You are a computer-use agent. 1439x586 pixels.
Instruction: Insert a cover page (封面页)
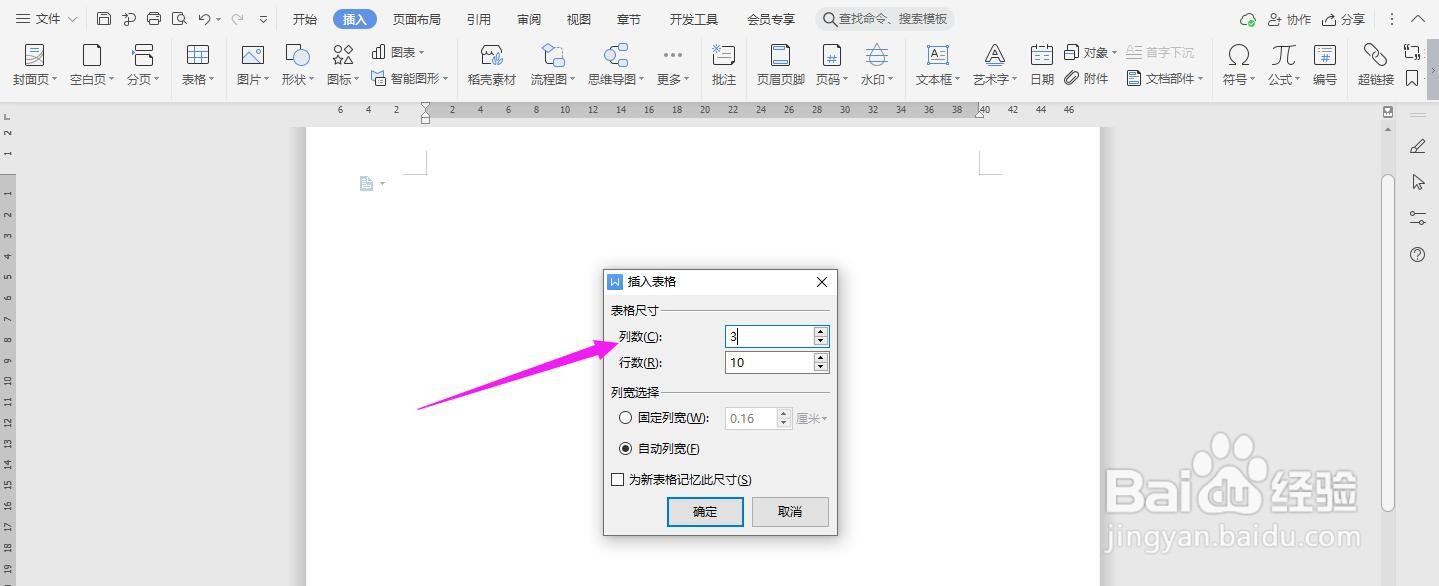[x=34, y=65]
